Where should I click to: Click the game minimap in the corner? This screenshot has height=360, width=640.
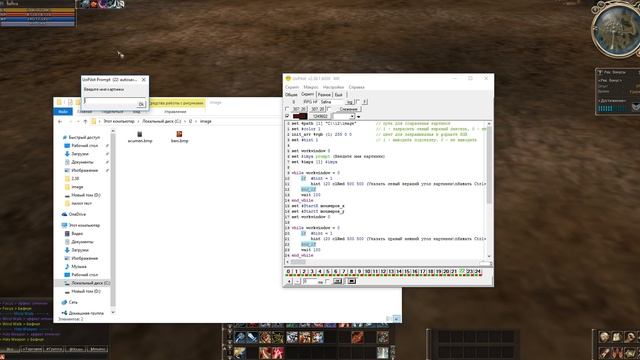(617, 29)
